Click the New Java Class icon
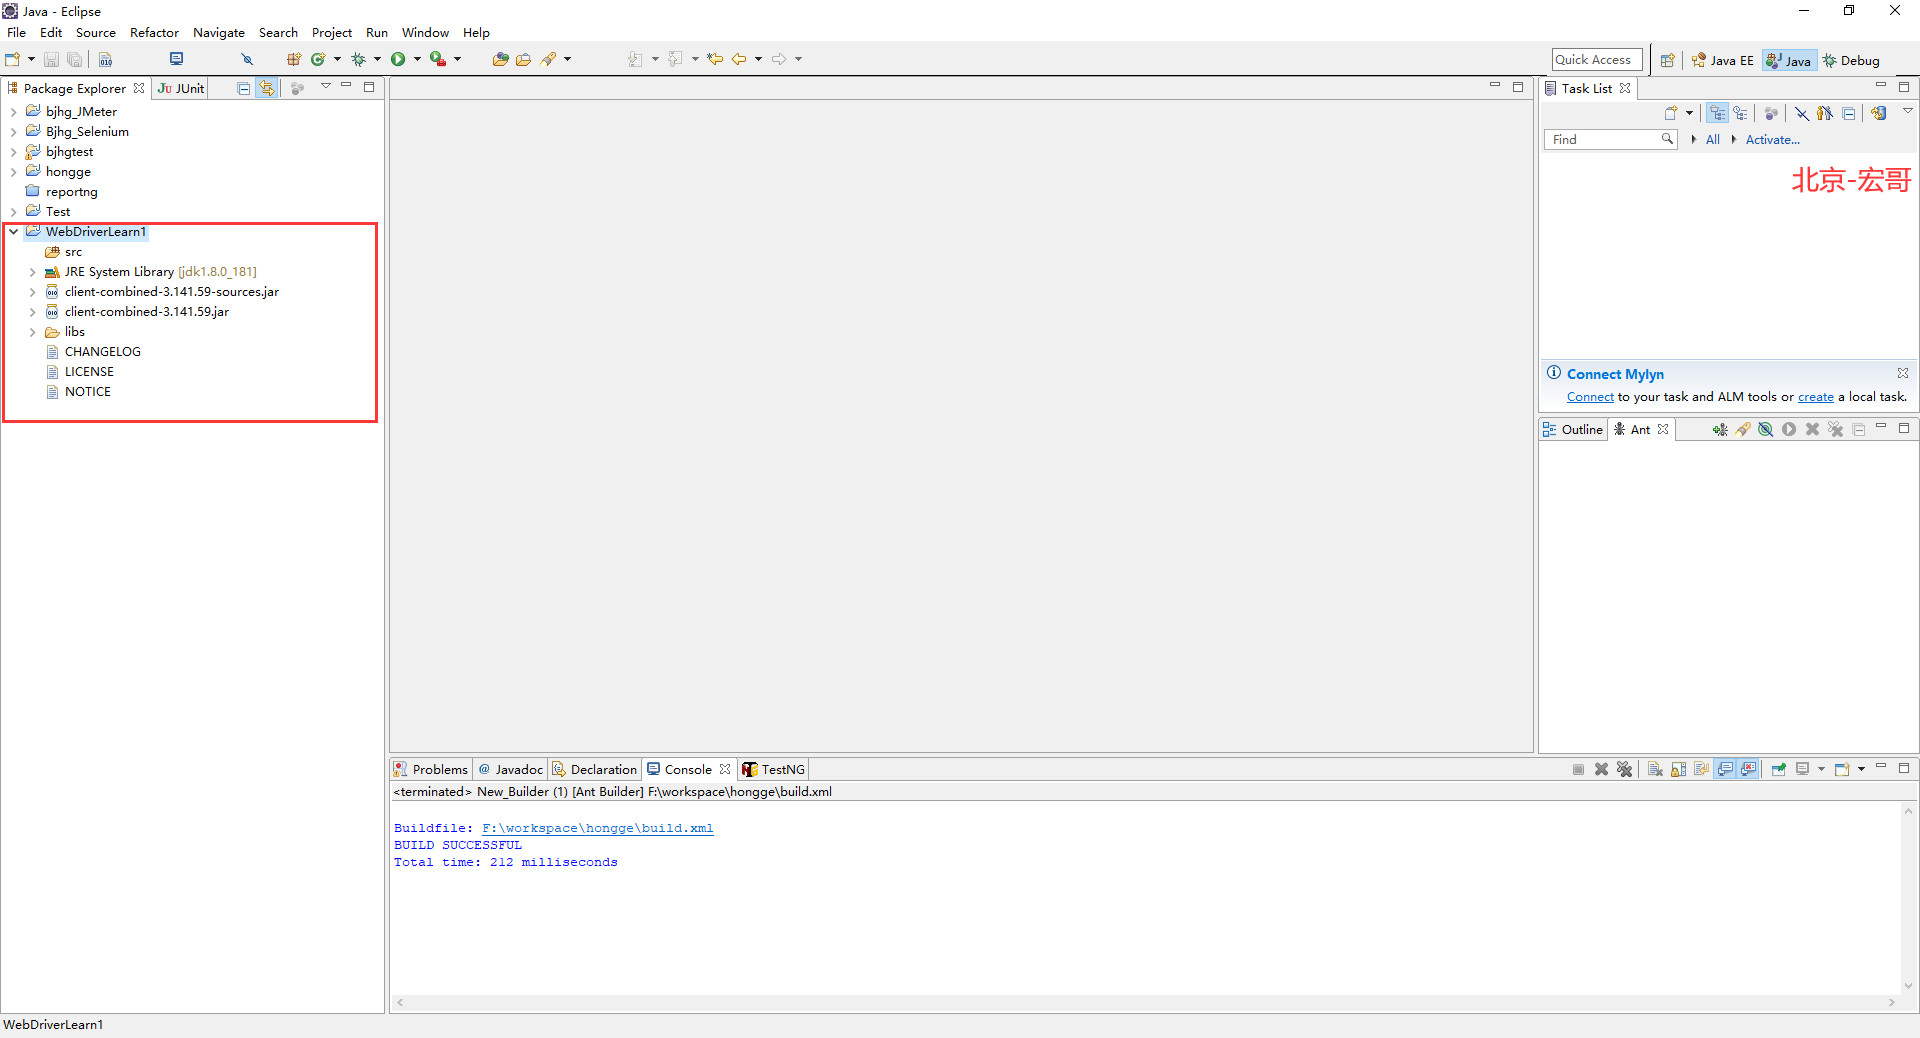Screen dimensions: 1920x1038 tap(318, 59)
